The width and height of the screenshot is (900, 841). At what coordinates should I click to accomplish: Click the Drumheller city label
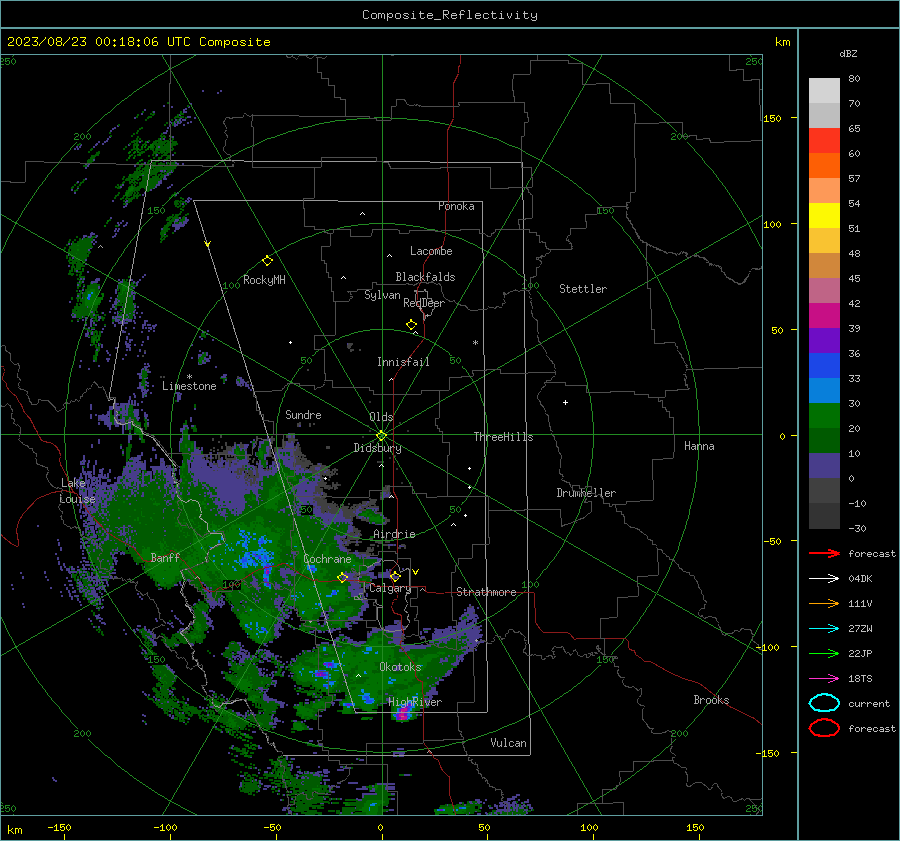pos(586,493)
